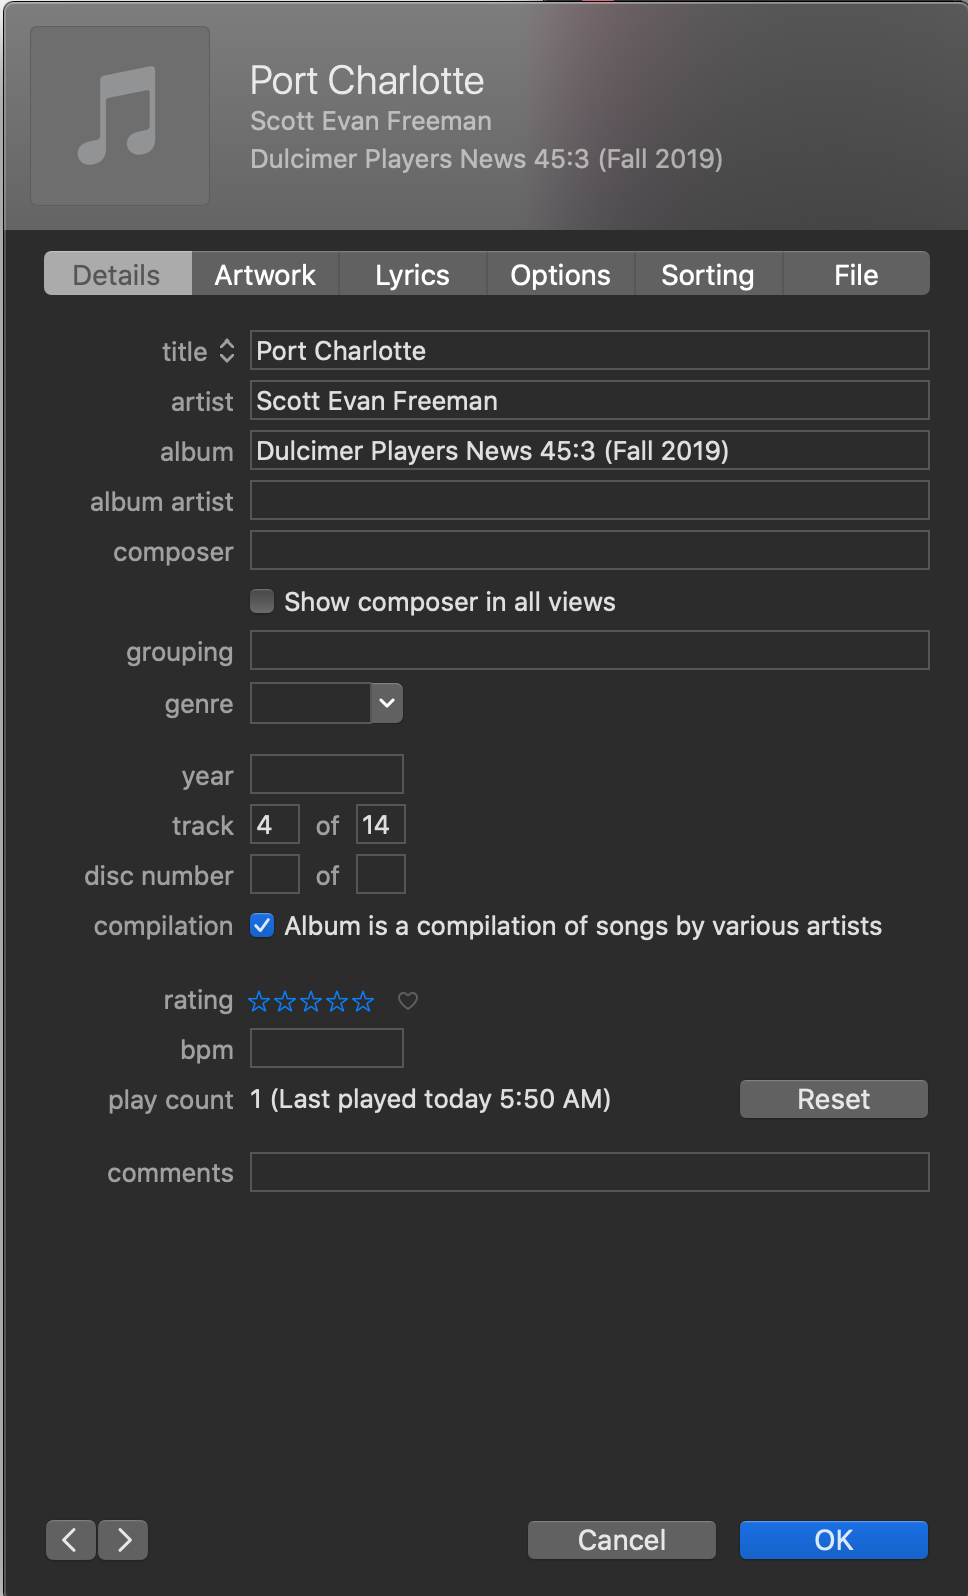Open the File tab
Screen dimensions: 968x1596
point(855,274)
